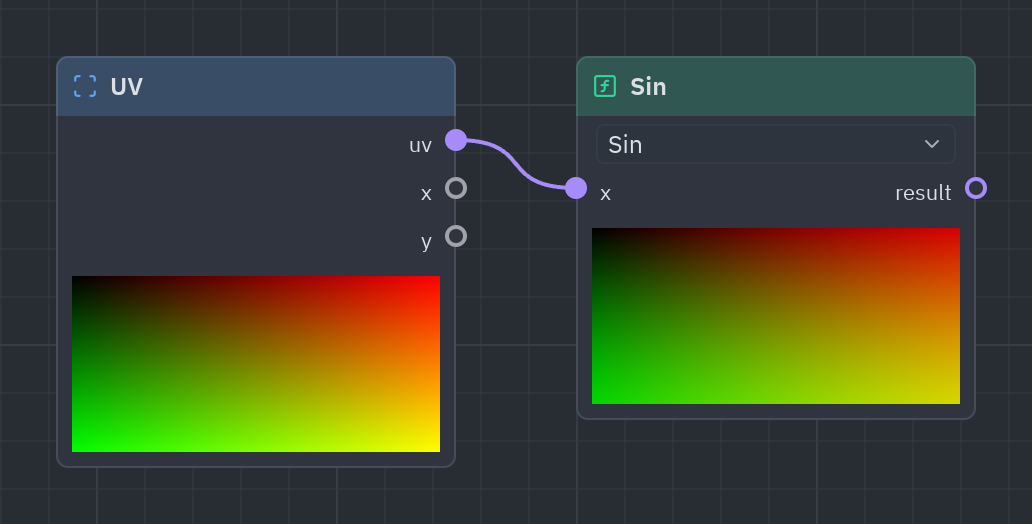Click the purple wire connecting uv to x

click(516, 165)
